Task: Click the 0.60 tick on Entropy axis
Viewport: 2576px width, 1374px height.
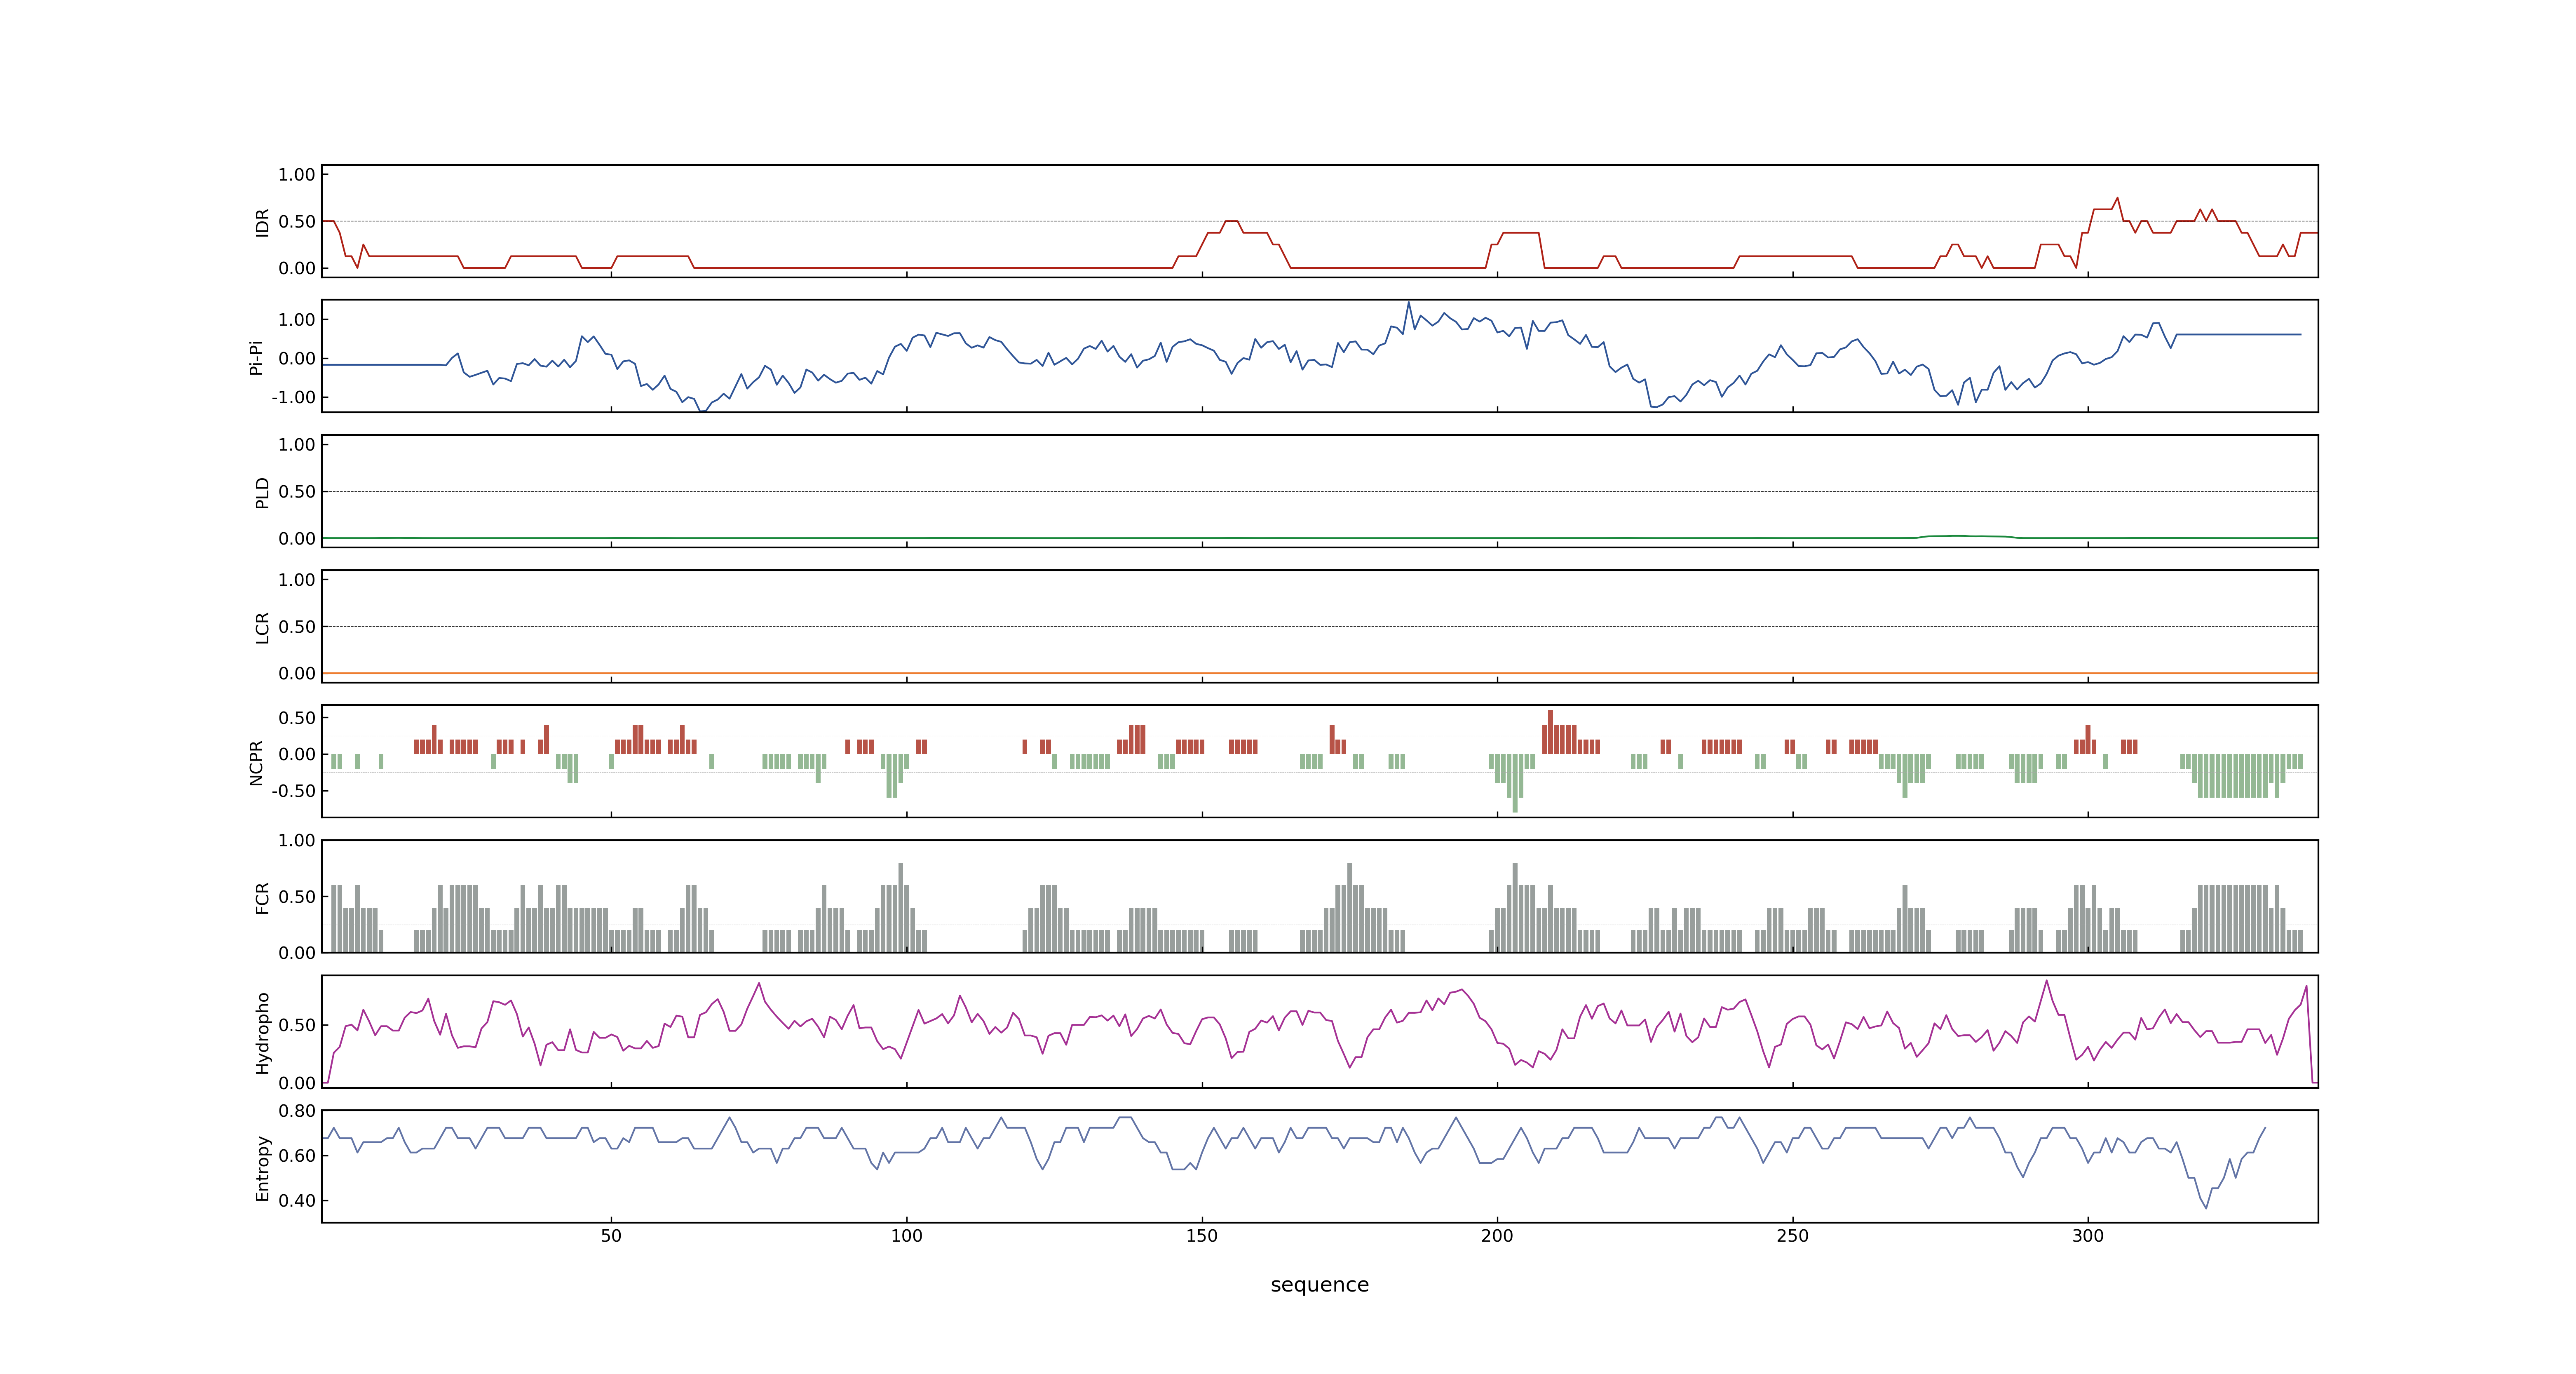Action: [297, 1156]
